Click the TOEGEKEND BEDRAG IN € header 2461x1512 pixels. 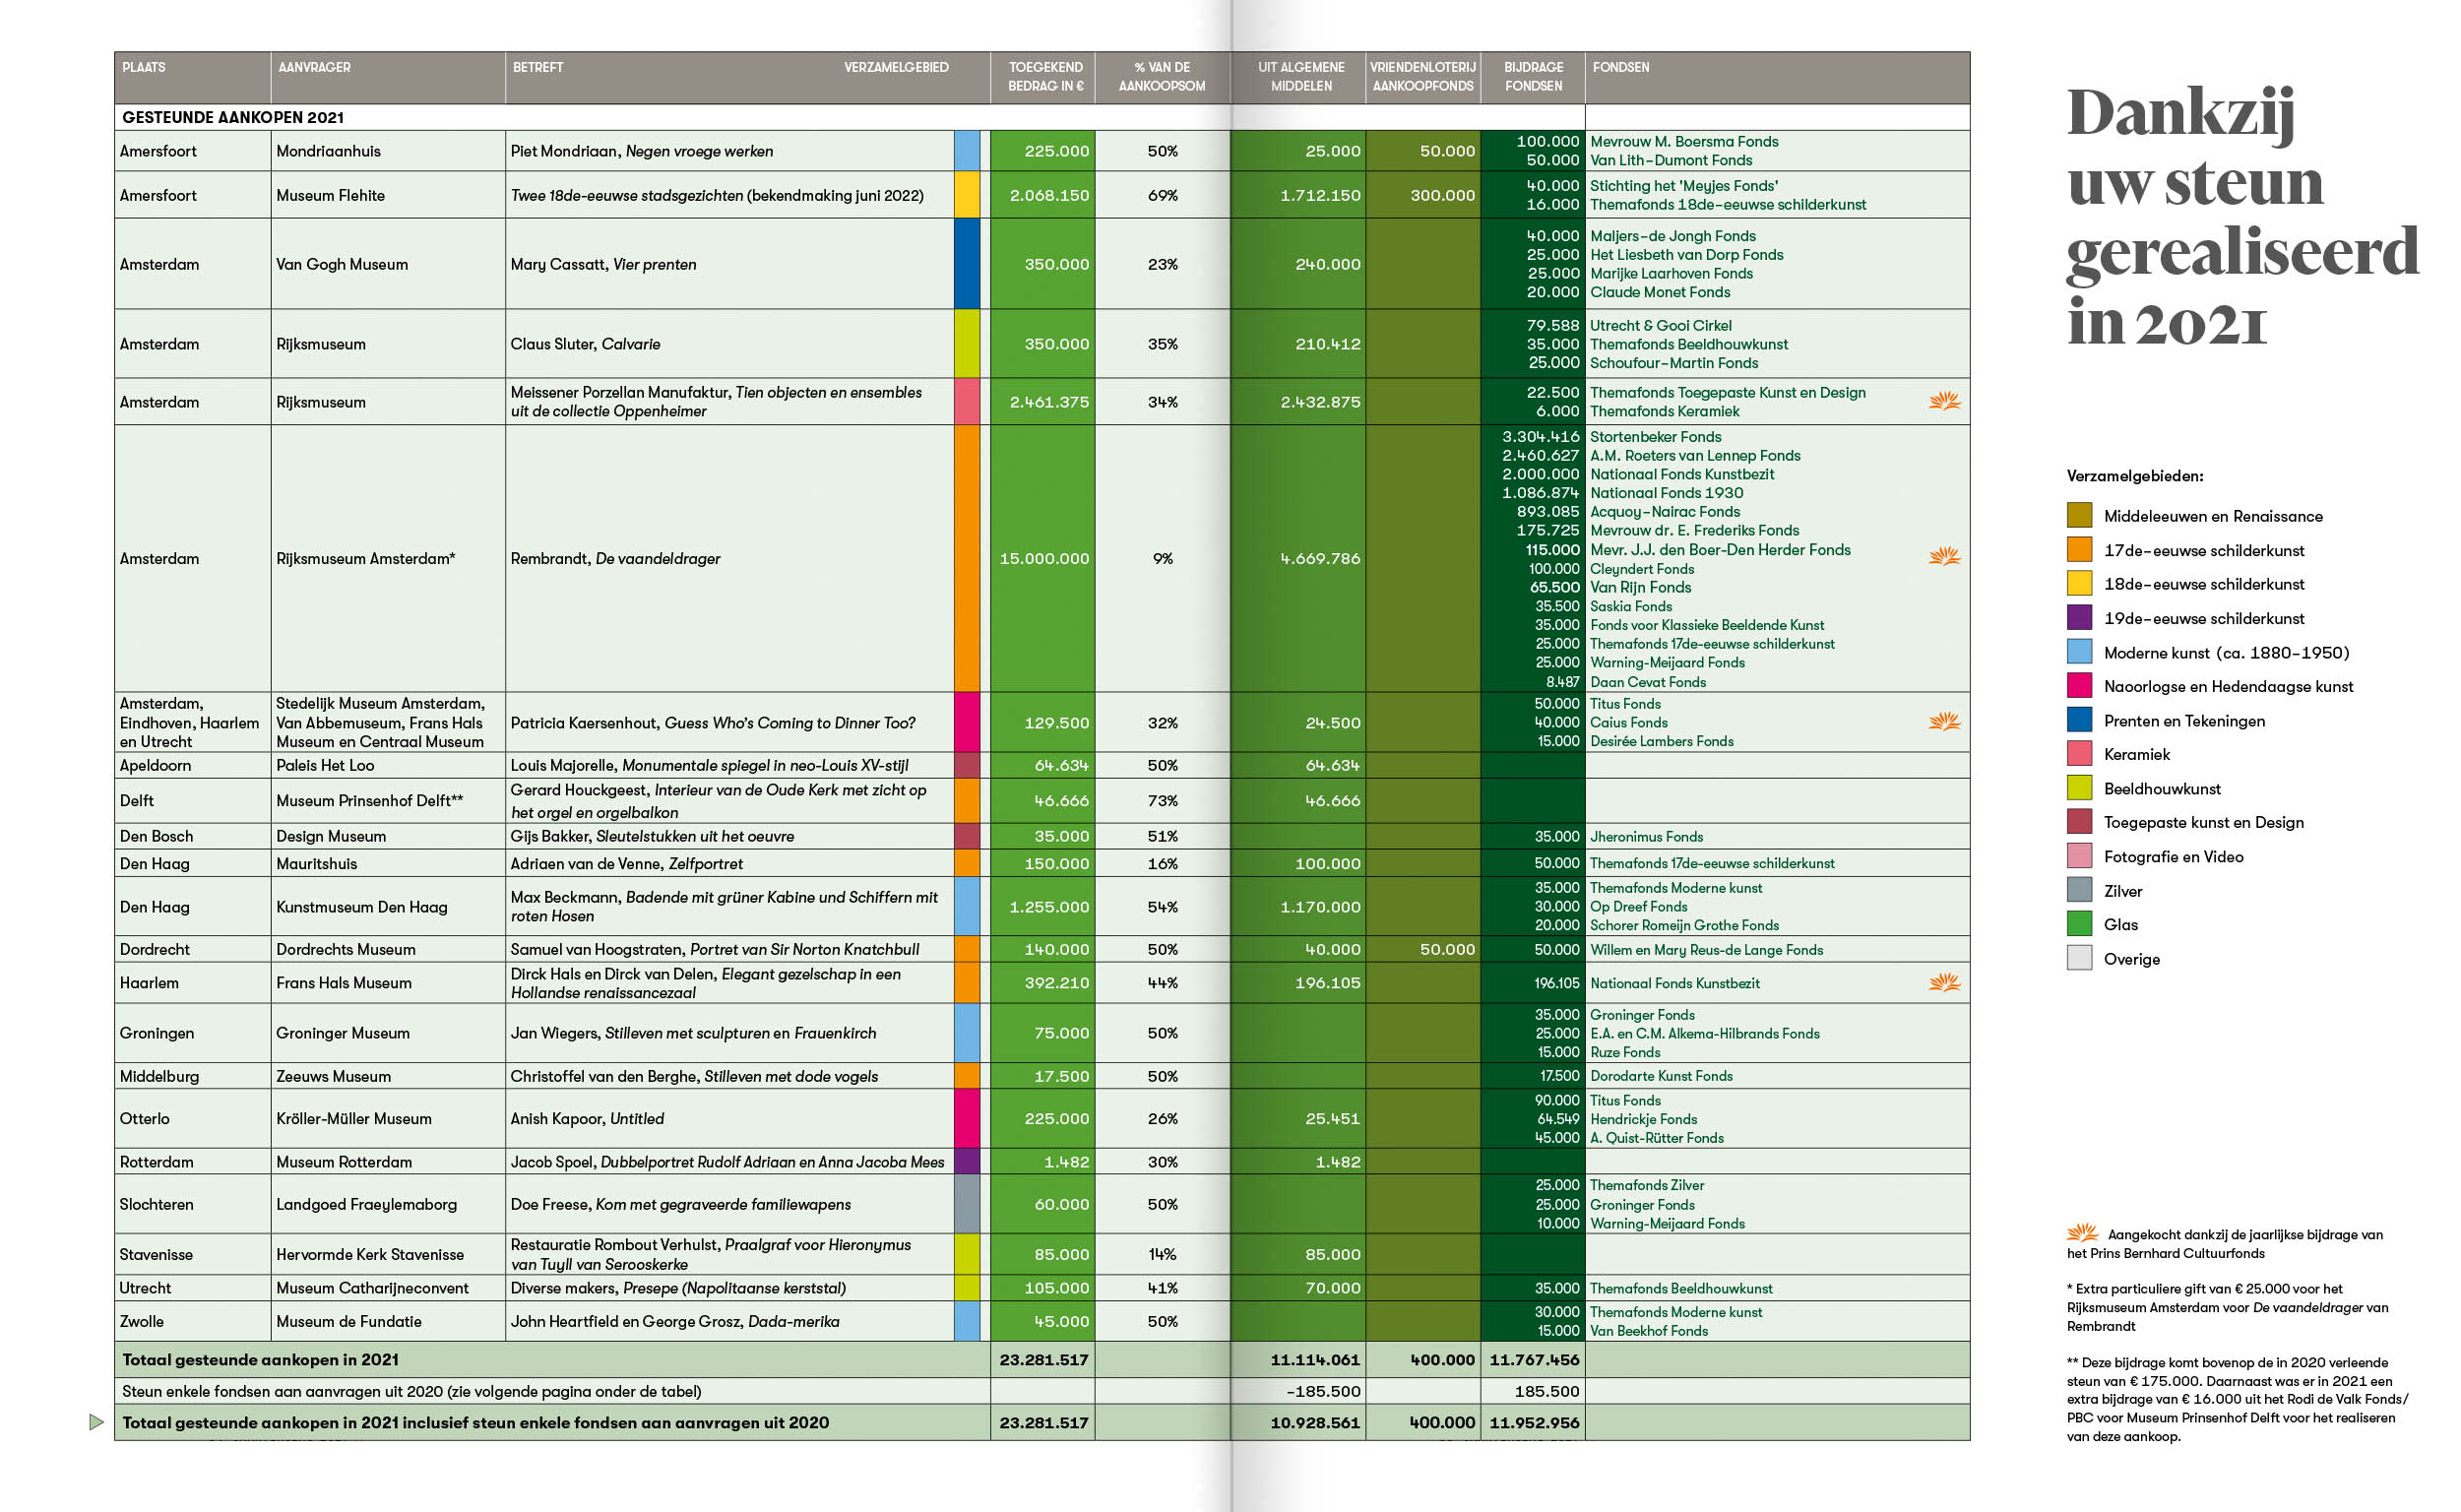(x=1045, y=76)
